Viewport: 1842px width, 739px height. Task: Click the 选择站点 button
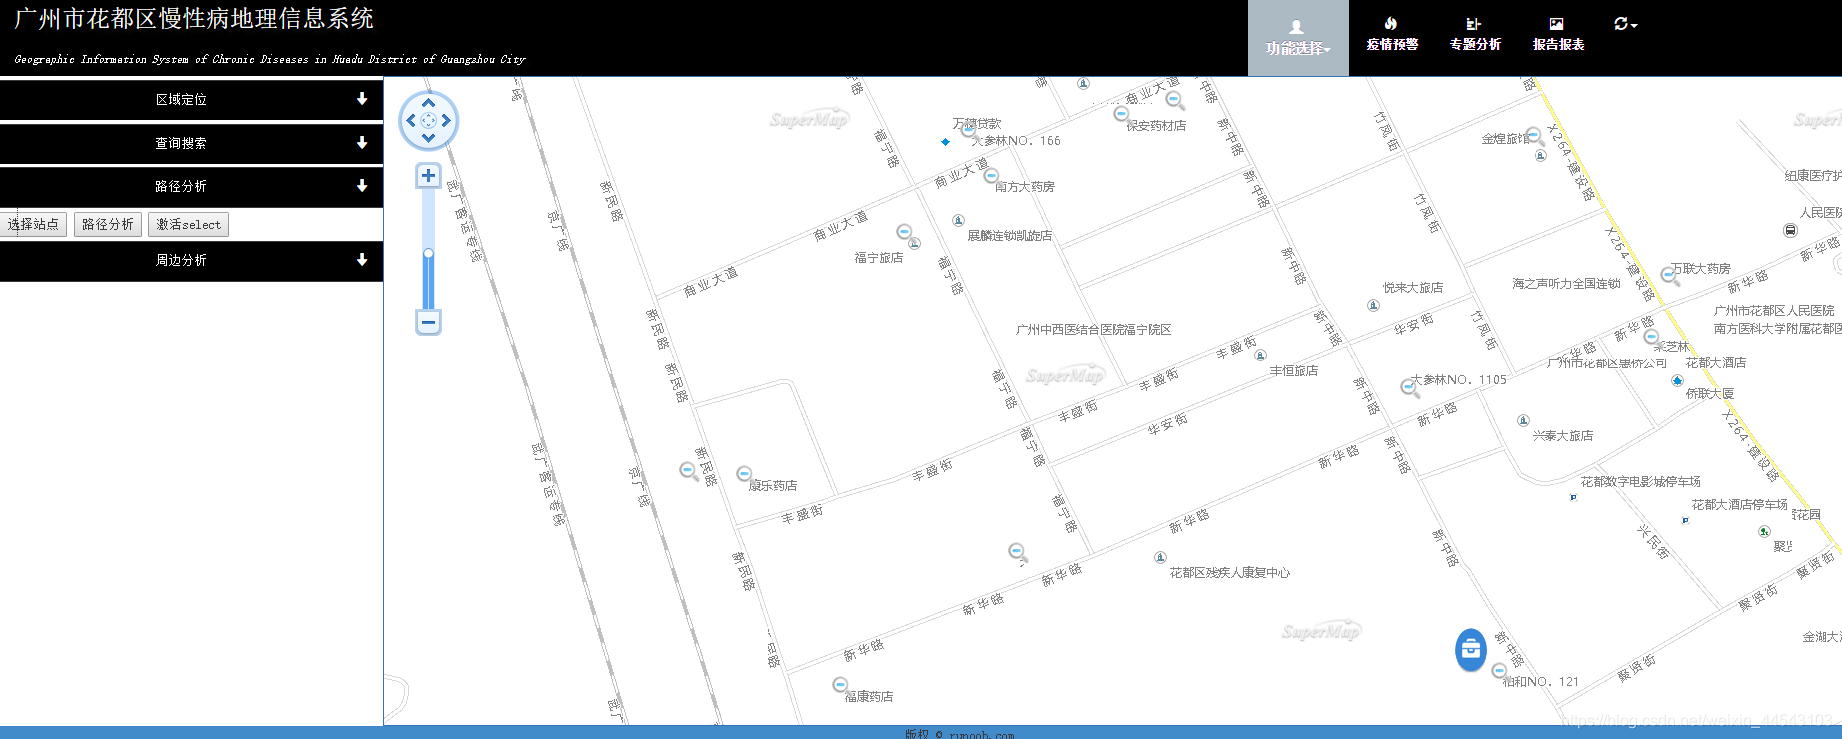click(33, 224)
